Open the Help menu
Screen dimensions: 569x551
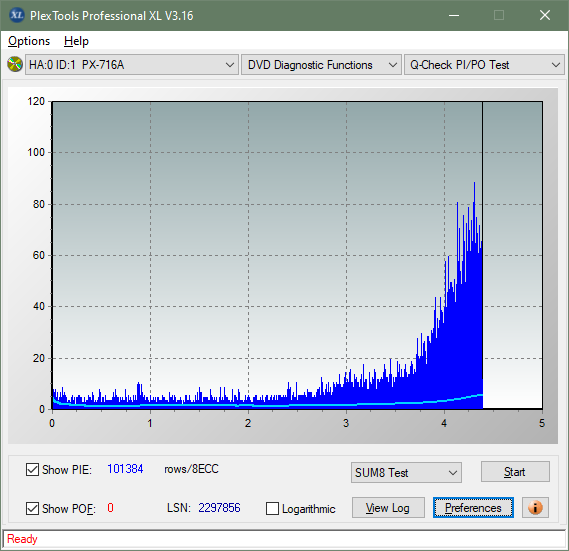click(76, 41)
